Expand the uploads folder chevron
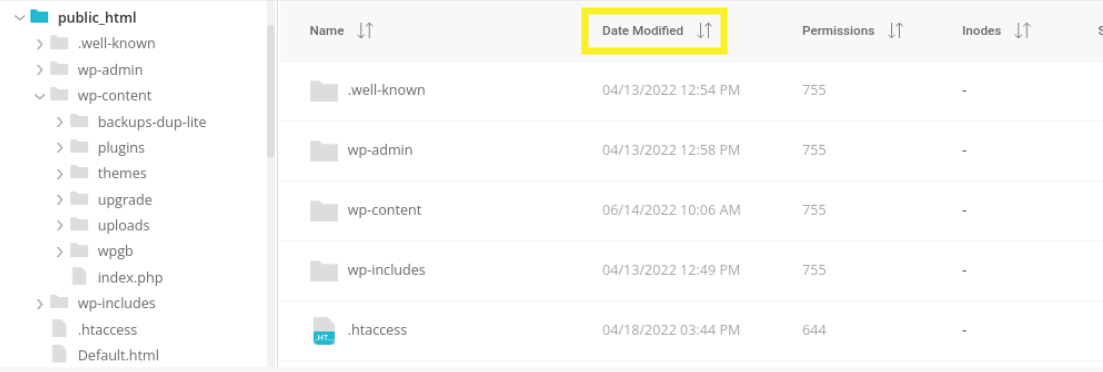 pyautogui.click(x=60, y=226)
